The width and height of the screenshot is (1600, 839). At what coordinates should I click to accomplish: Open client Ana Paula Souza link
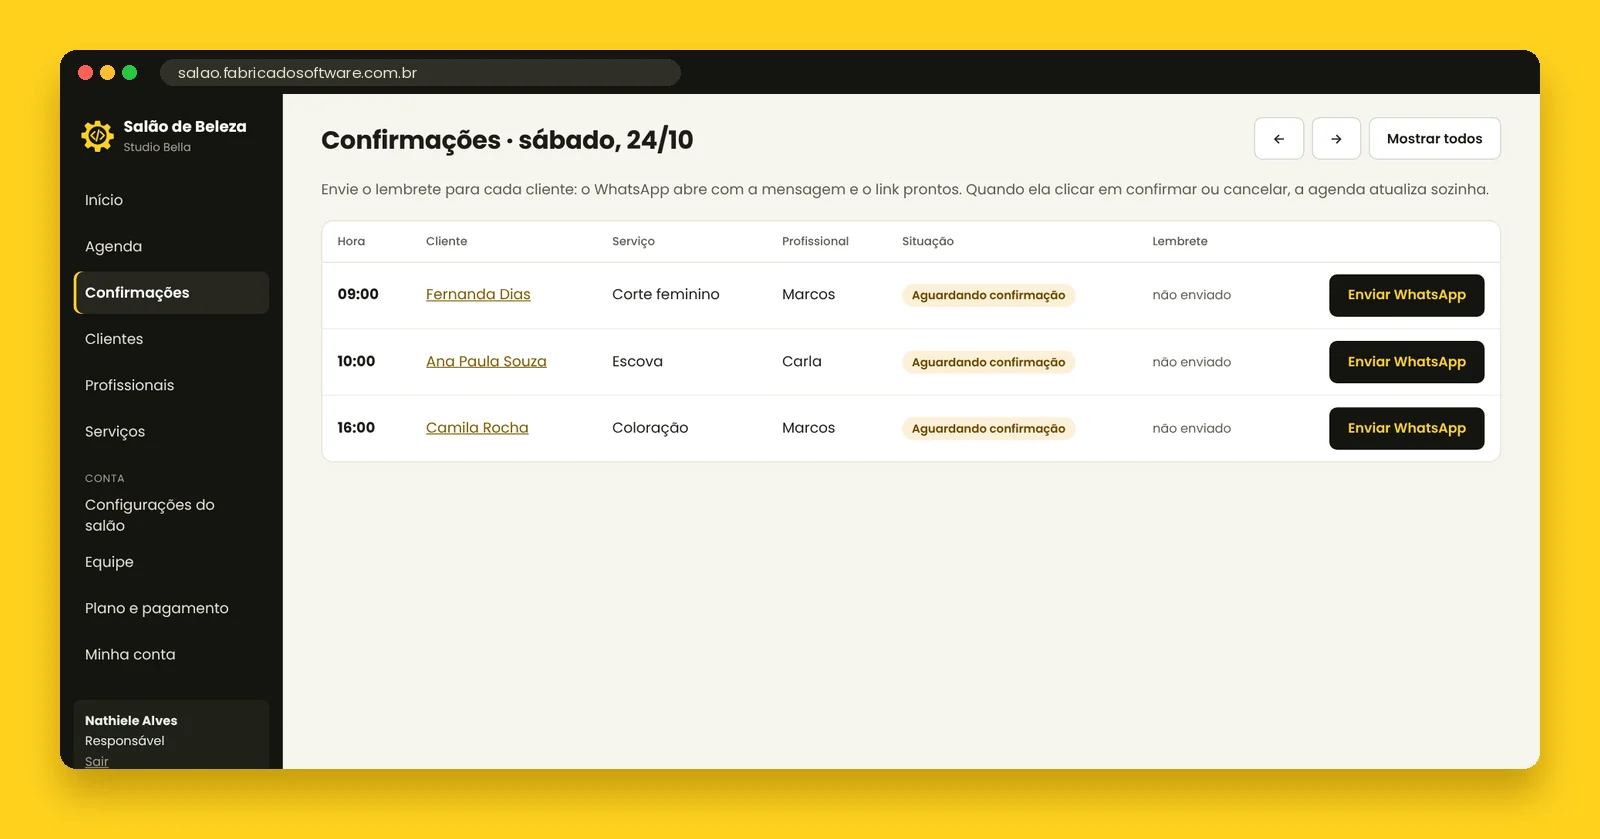[x=486, y=361]
